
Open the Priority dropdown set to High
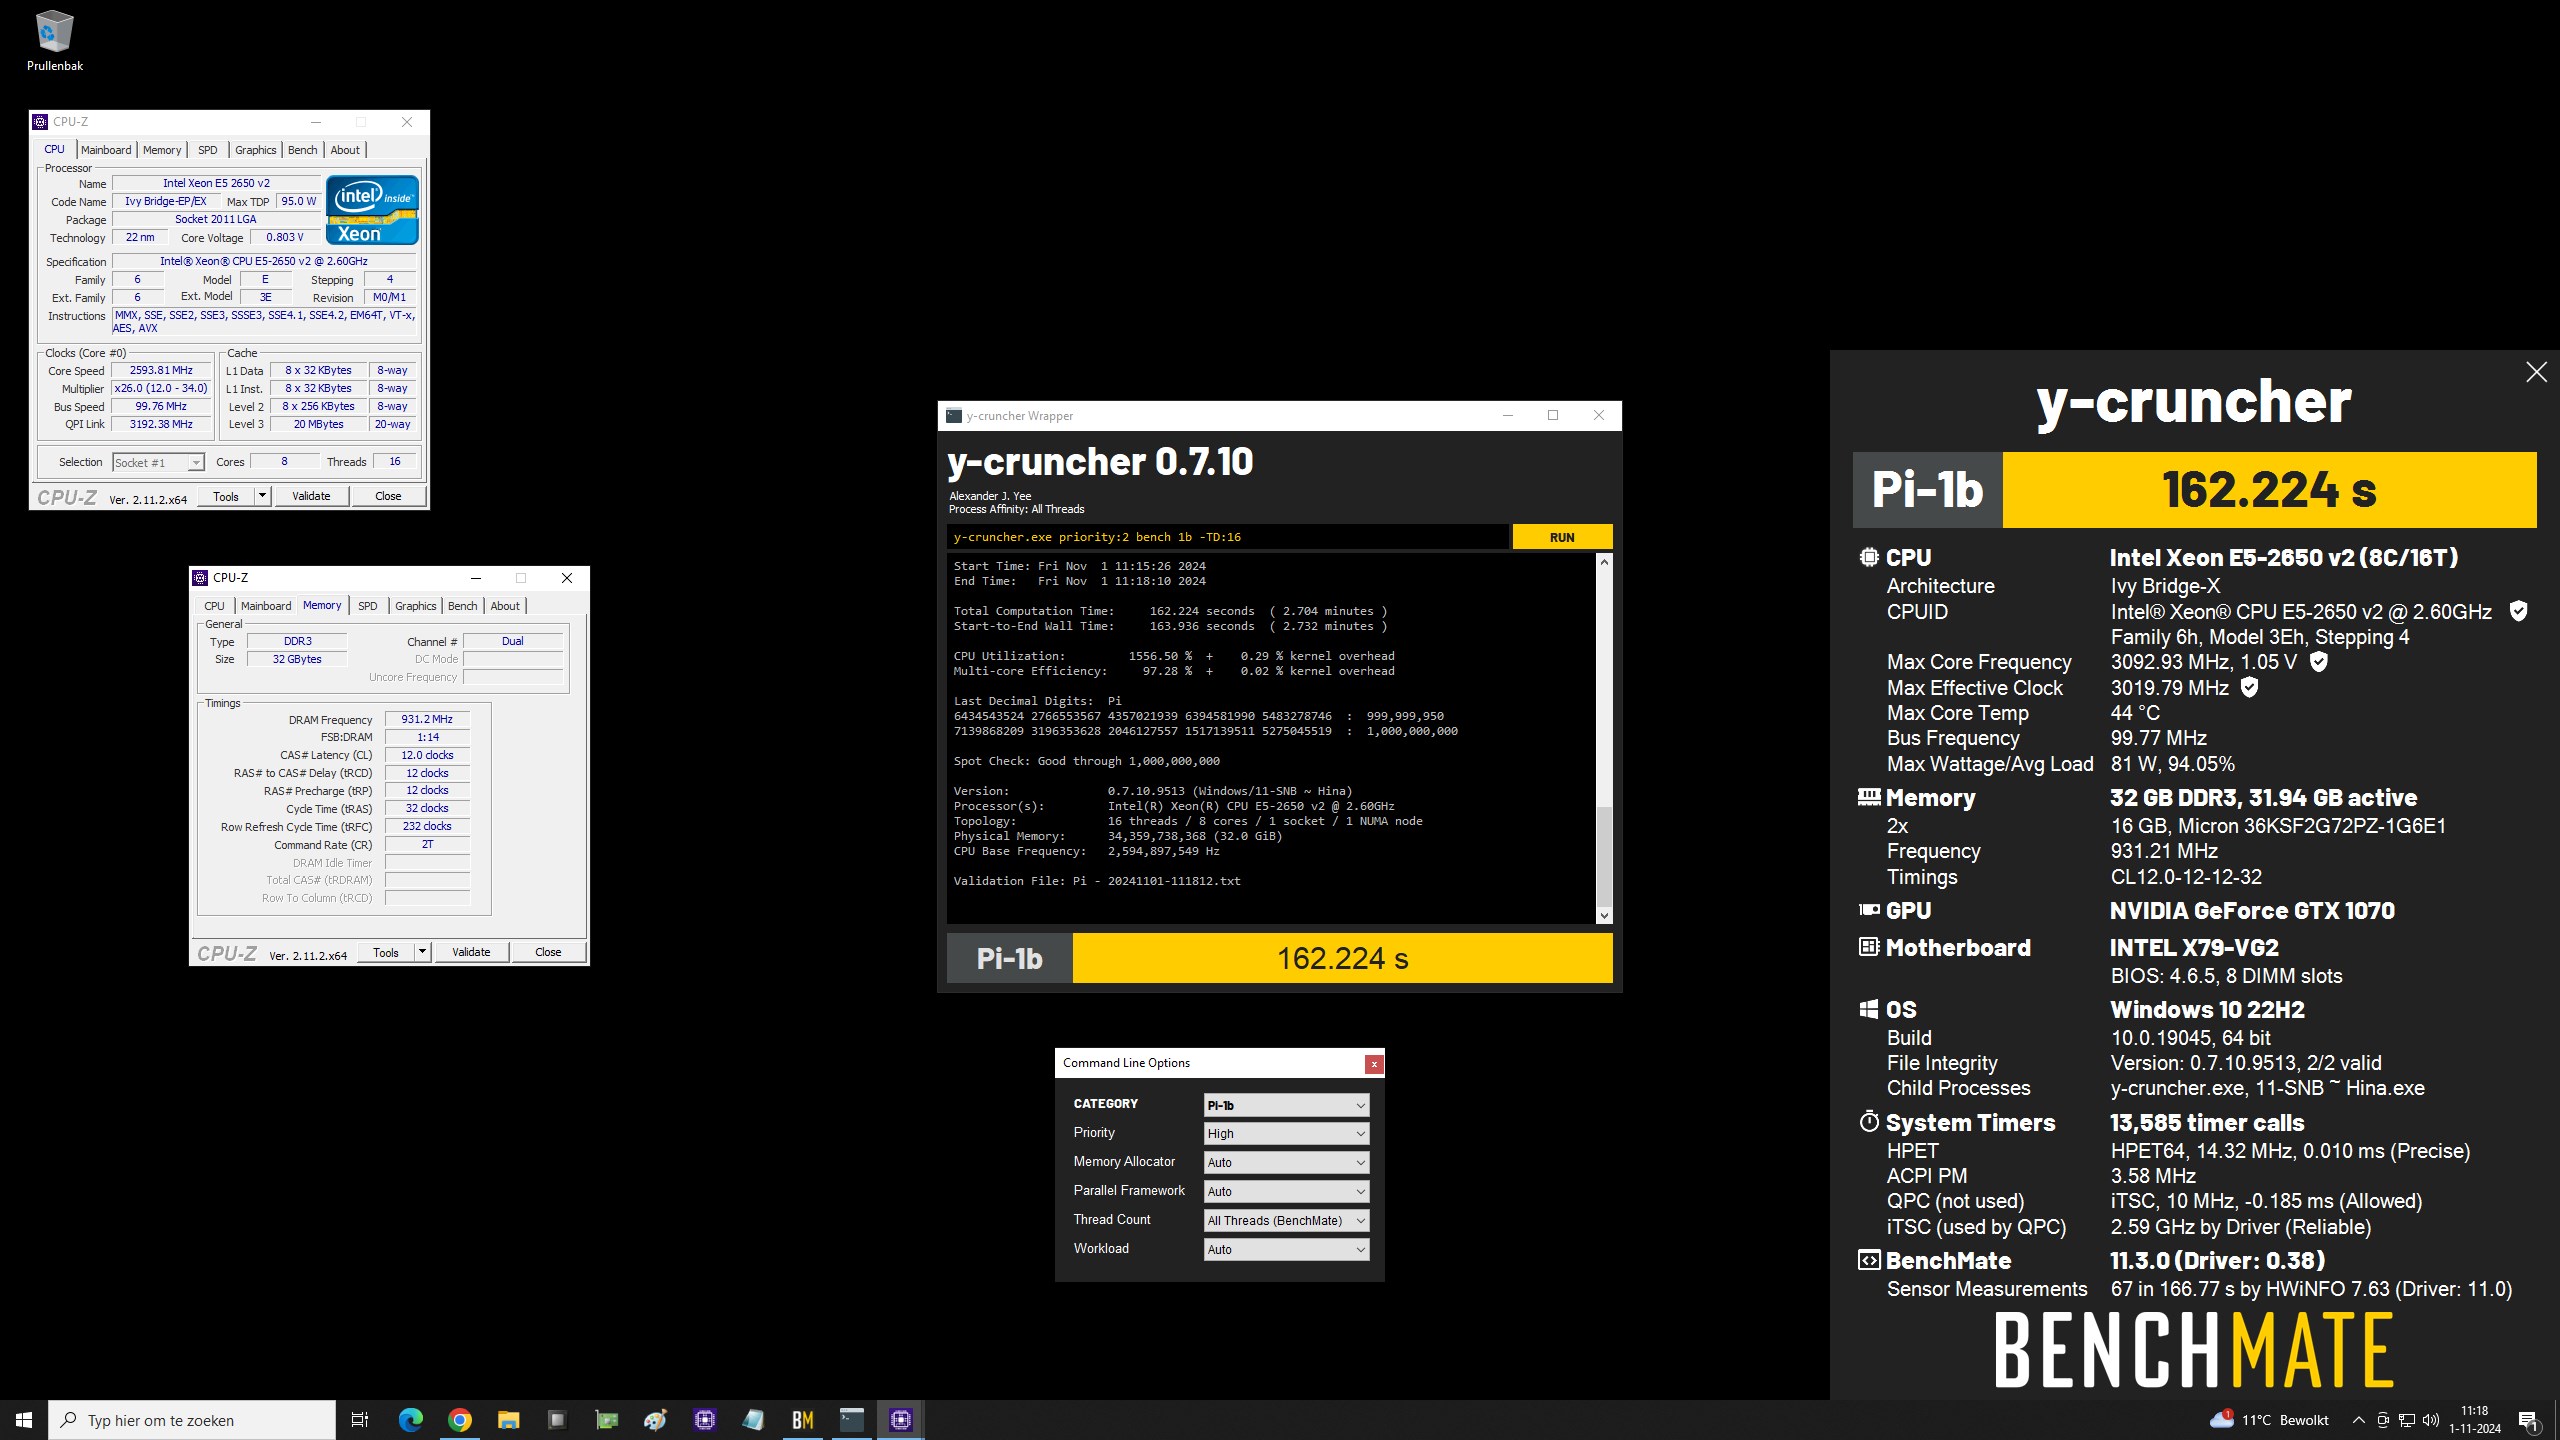pos(1286,1134)
